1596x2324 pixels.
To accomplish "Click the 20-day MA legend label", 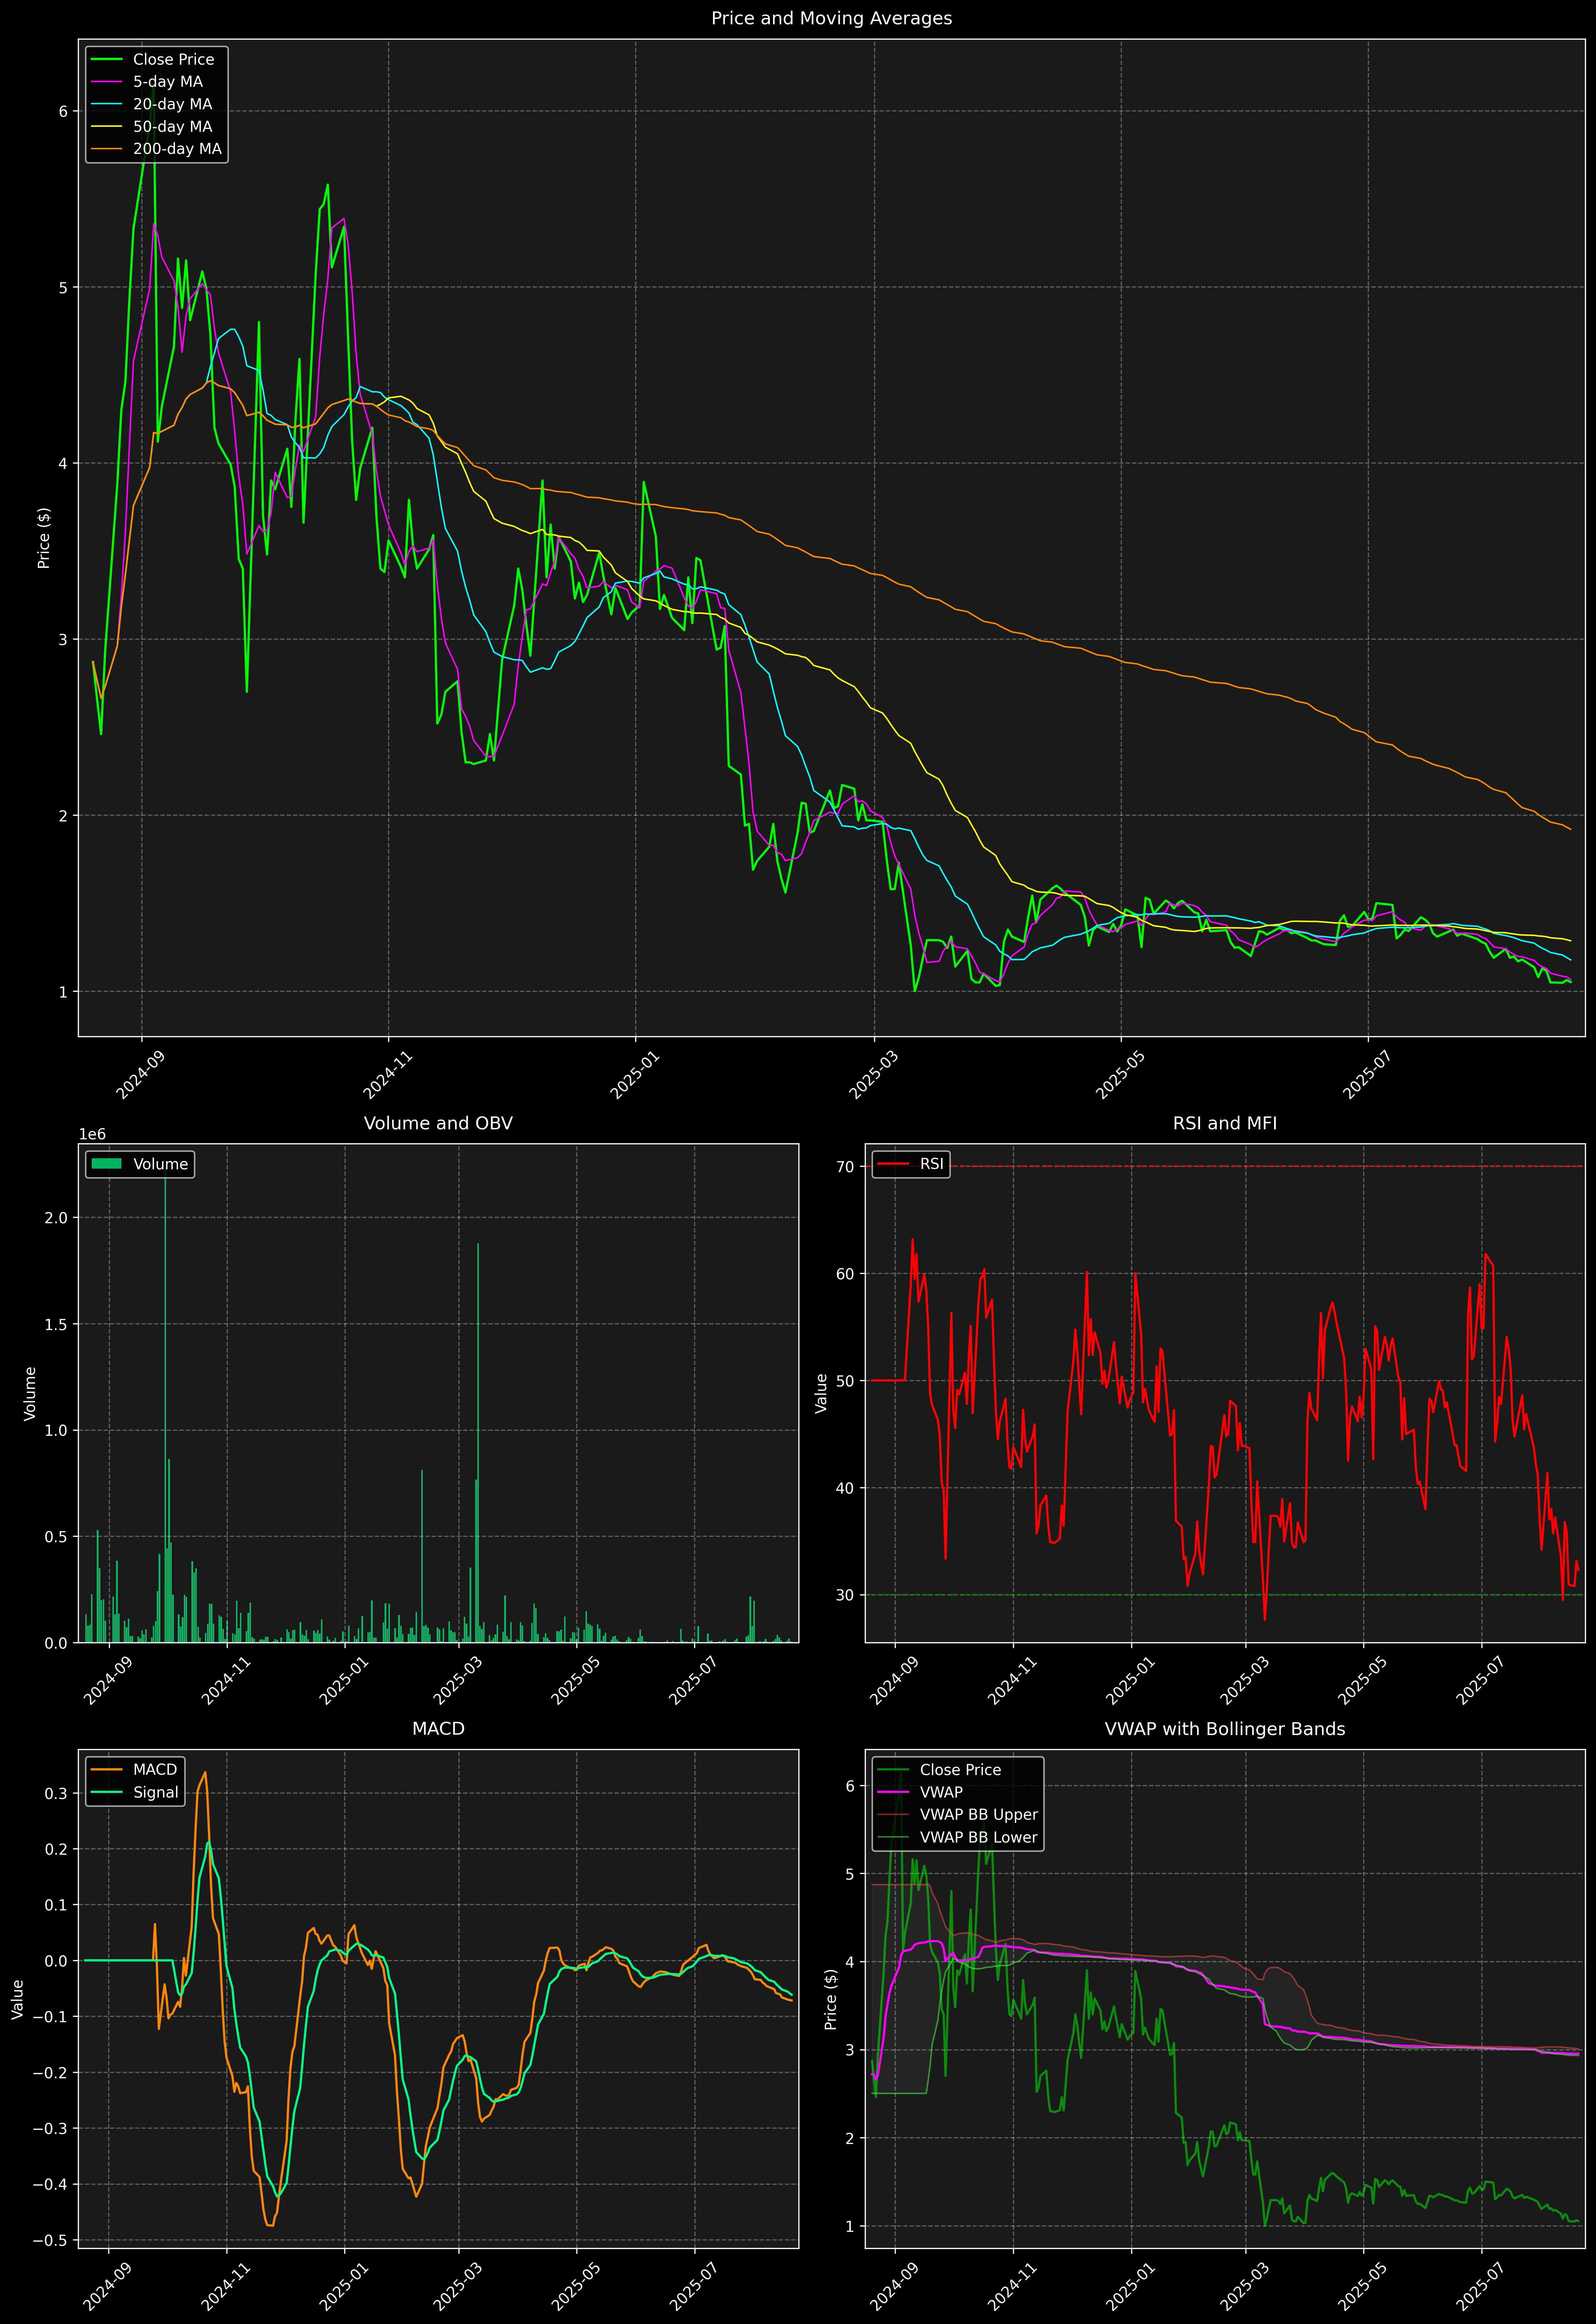I will 172,104.
